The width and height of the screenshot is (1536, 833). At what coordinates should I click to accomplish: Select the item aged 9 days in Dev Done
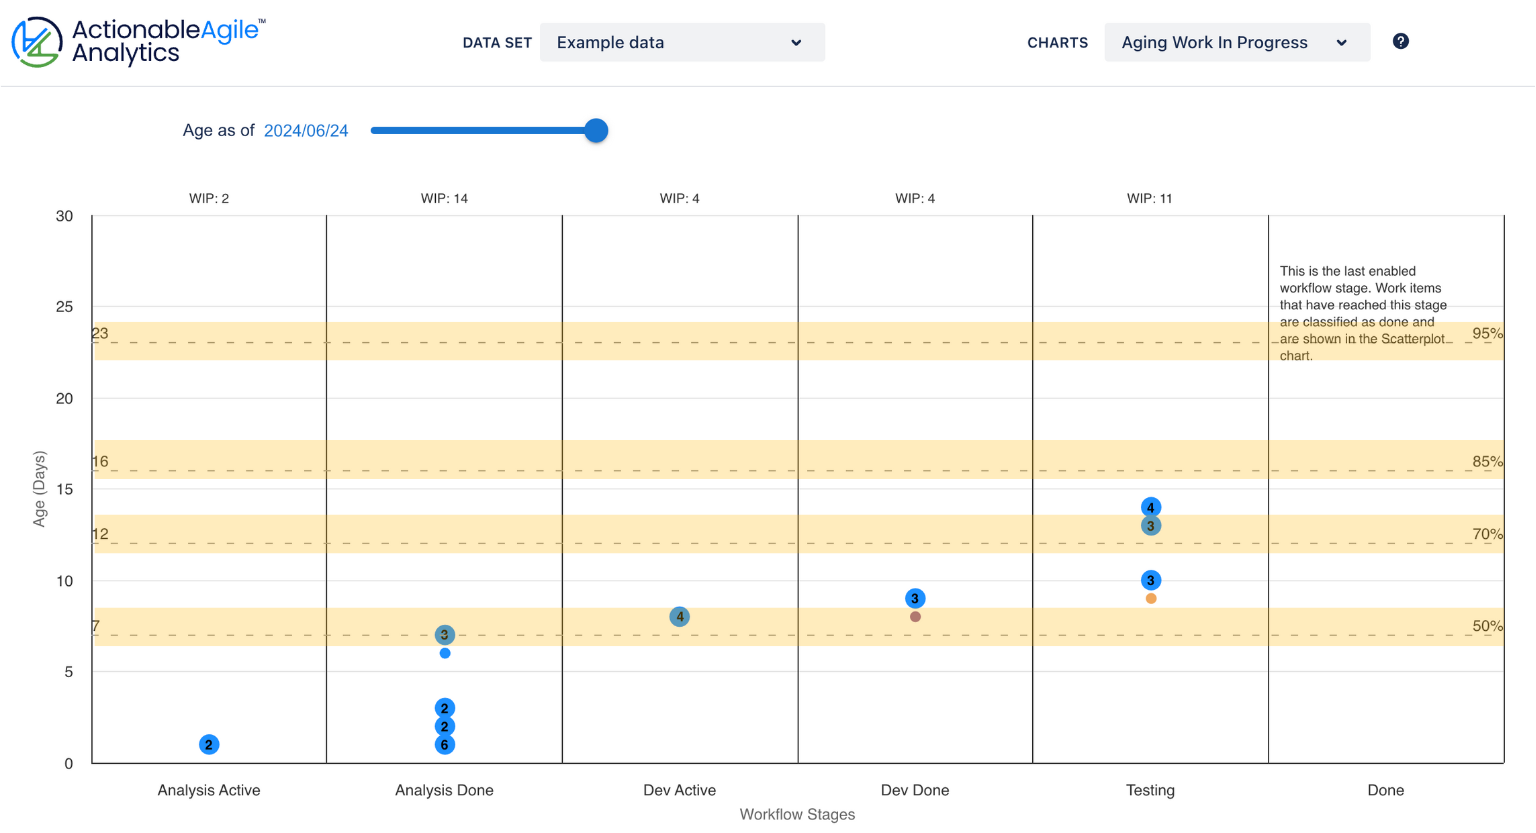coord(915,598)
